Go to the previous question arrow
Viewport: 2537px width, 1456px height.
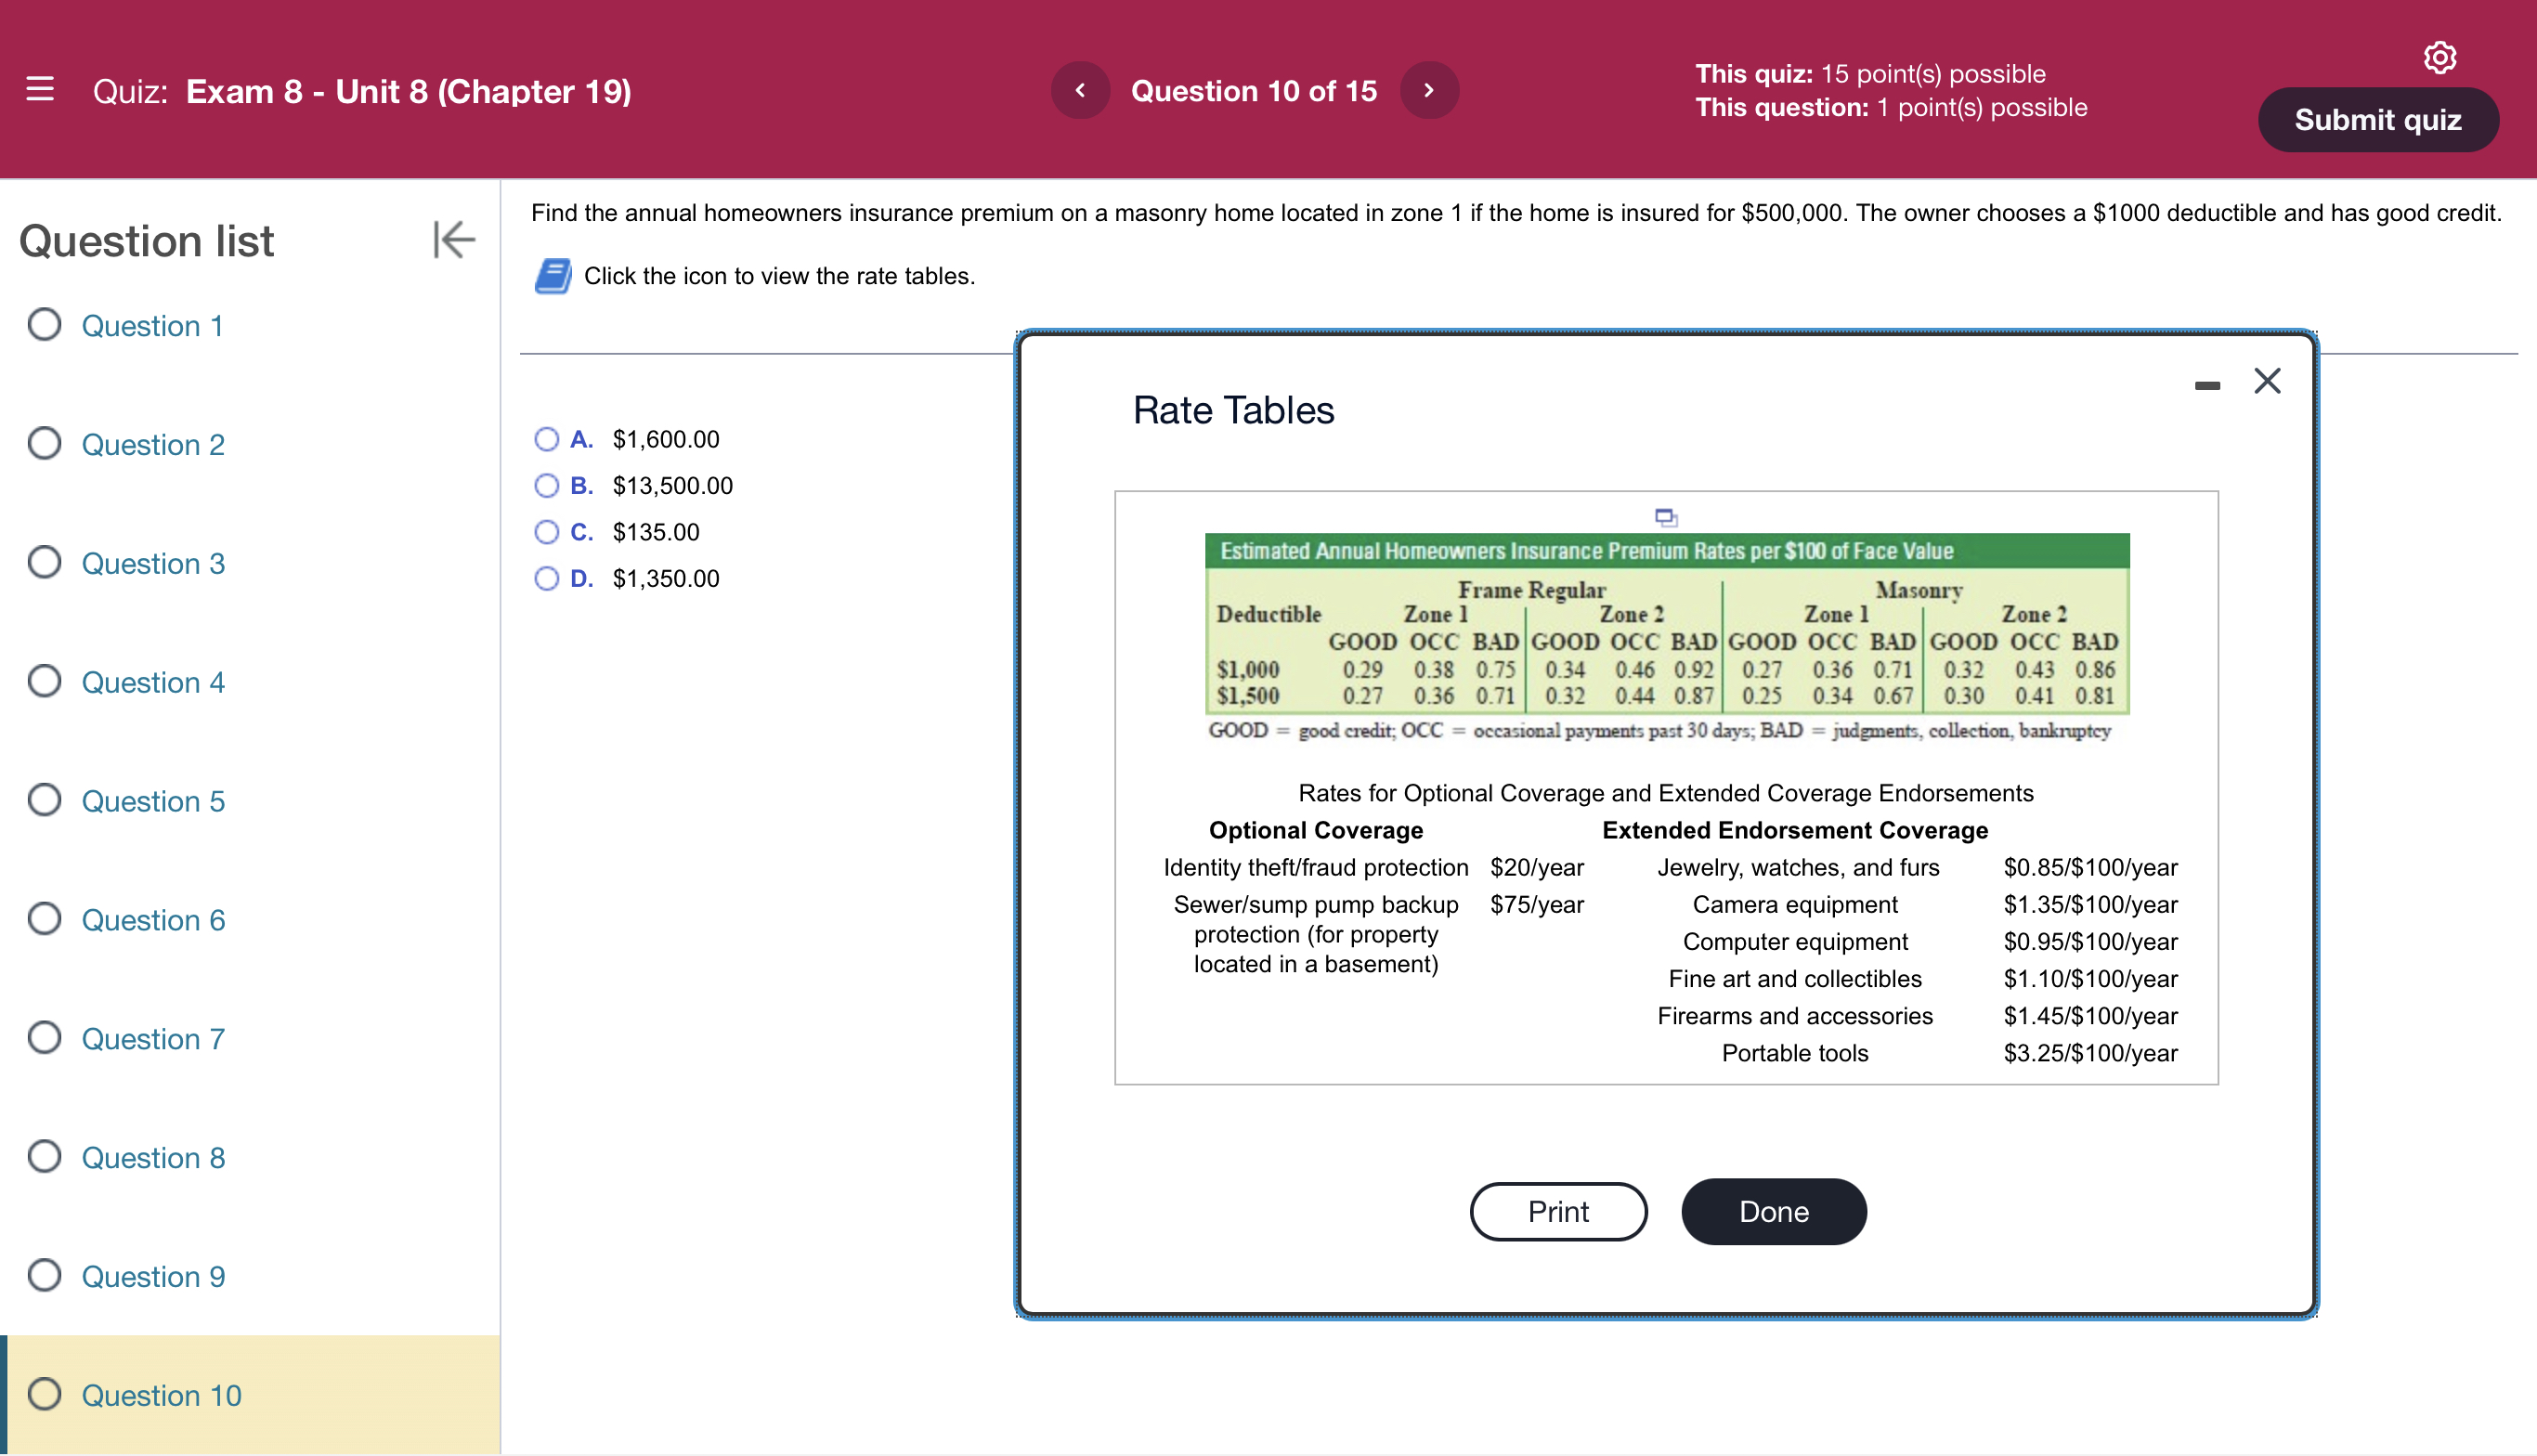1080,91
